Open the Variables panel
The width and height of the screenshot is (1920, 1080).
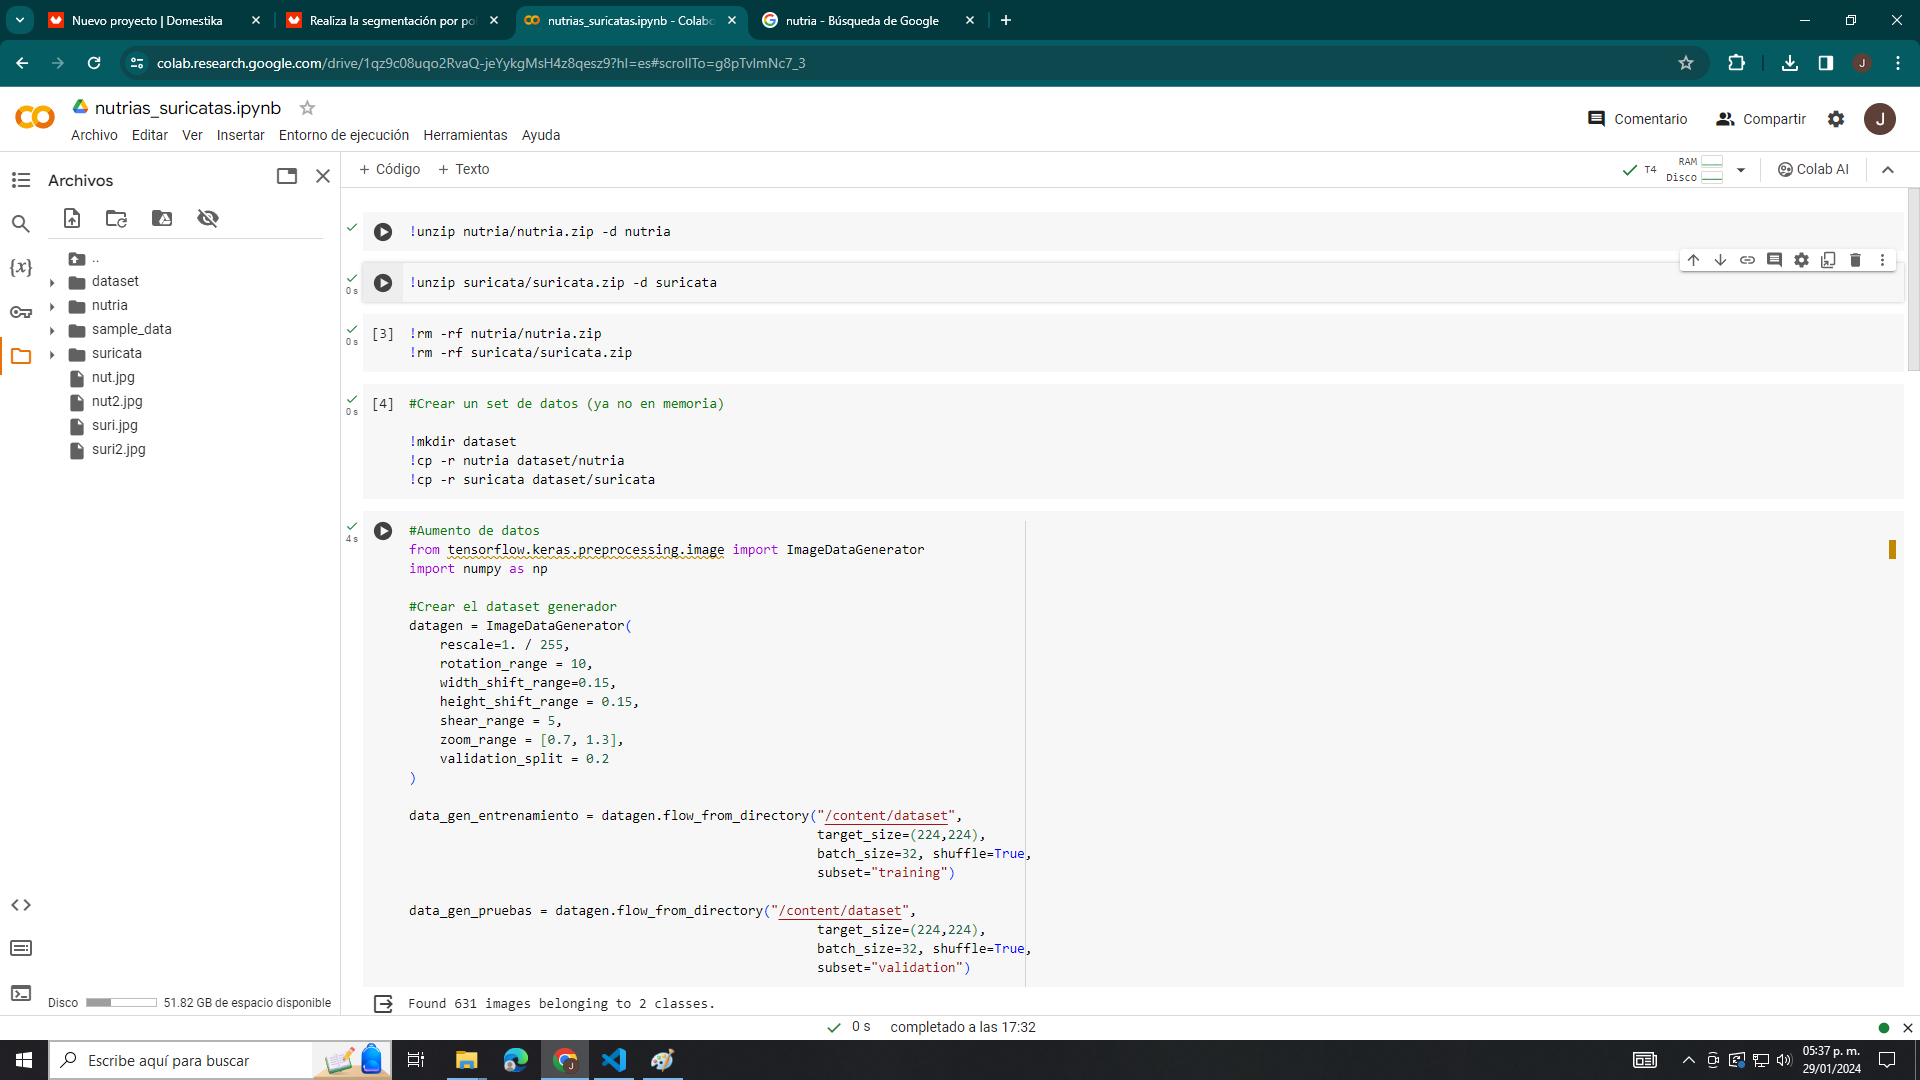[21, 267]
